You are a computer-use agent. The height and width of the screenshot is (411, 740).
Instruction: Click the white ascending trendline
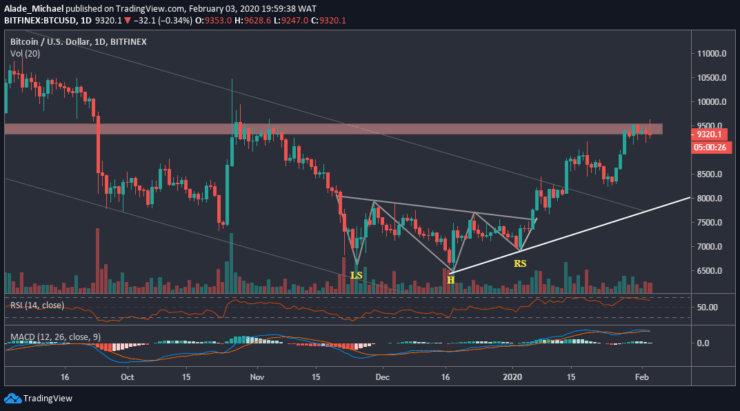[571, 235]
